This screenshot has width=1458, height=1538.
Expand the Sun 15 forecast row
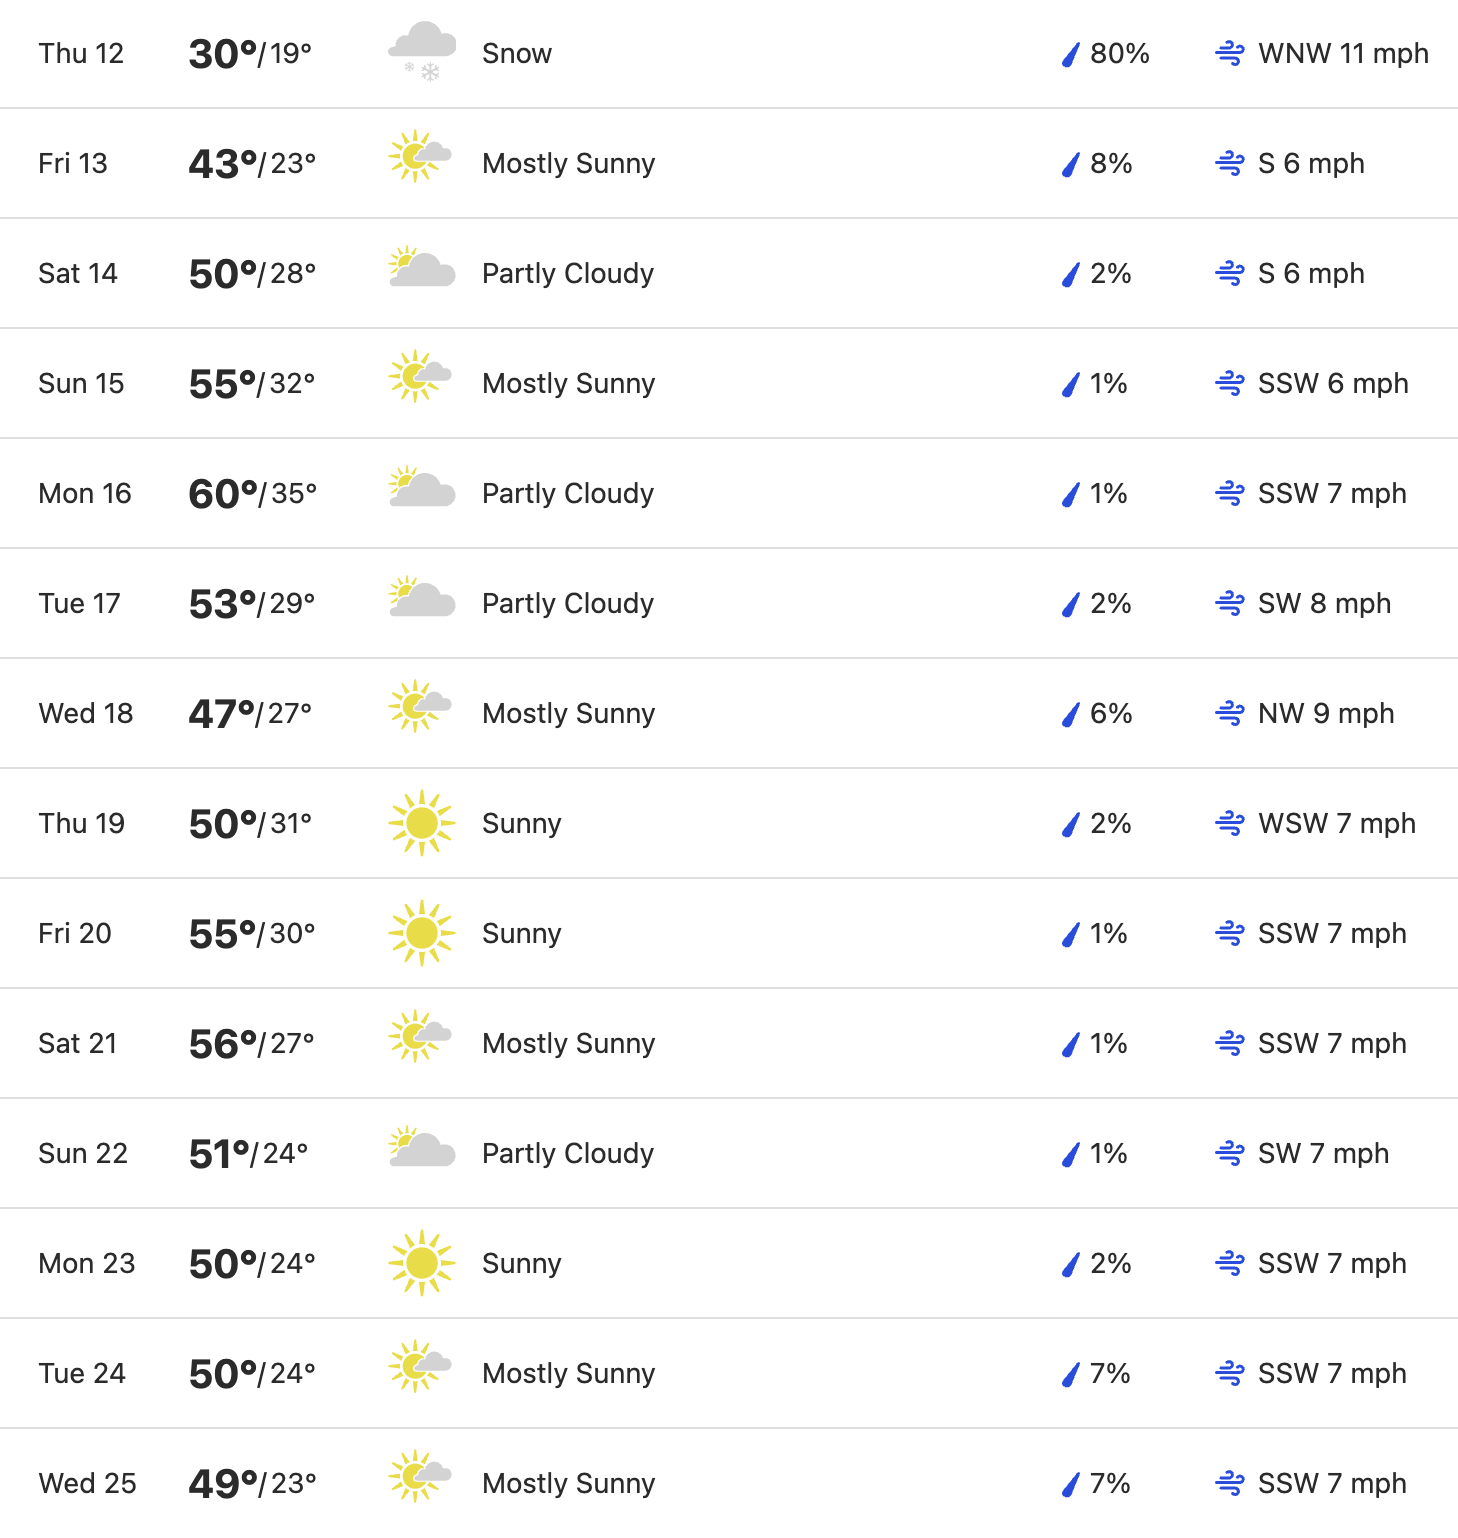(x=729, y=383)
